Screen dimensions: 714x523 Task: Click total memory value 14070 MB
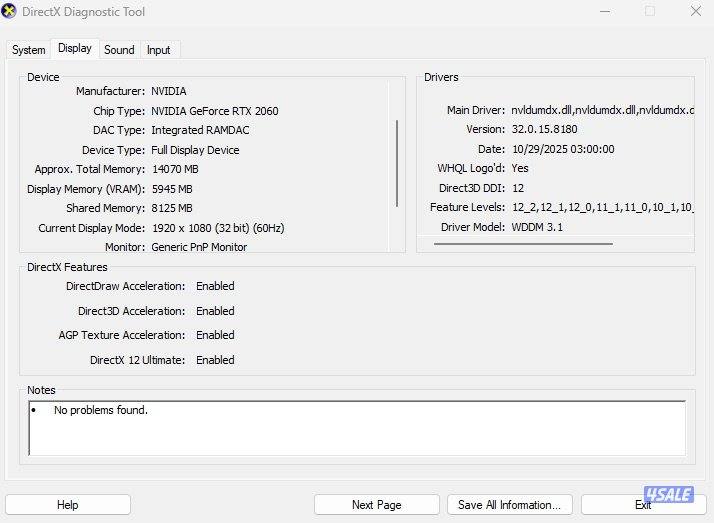[175, 169]
